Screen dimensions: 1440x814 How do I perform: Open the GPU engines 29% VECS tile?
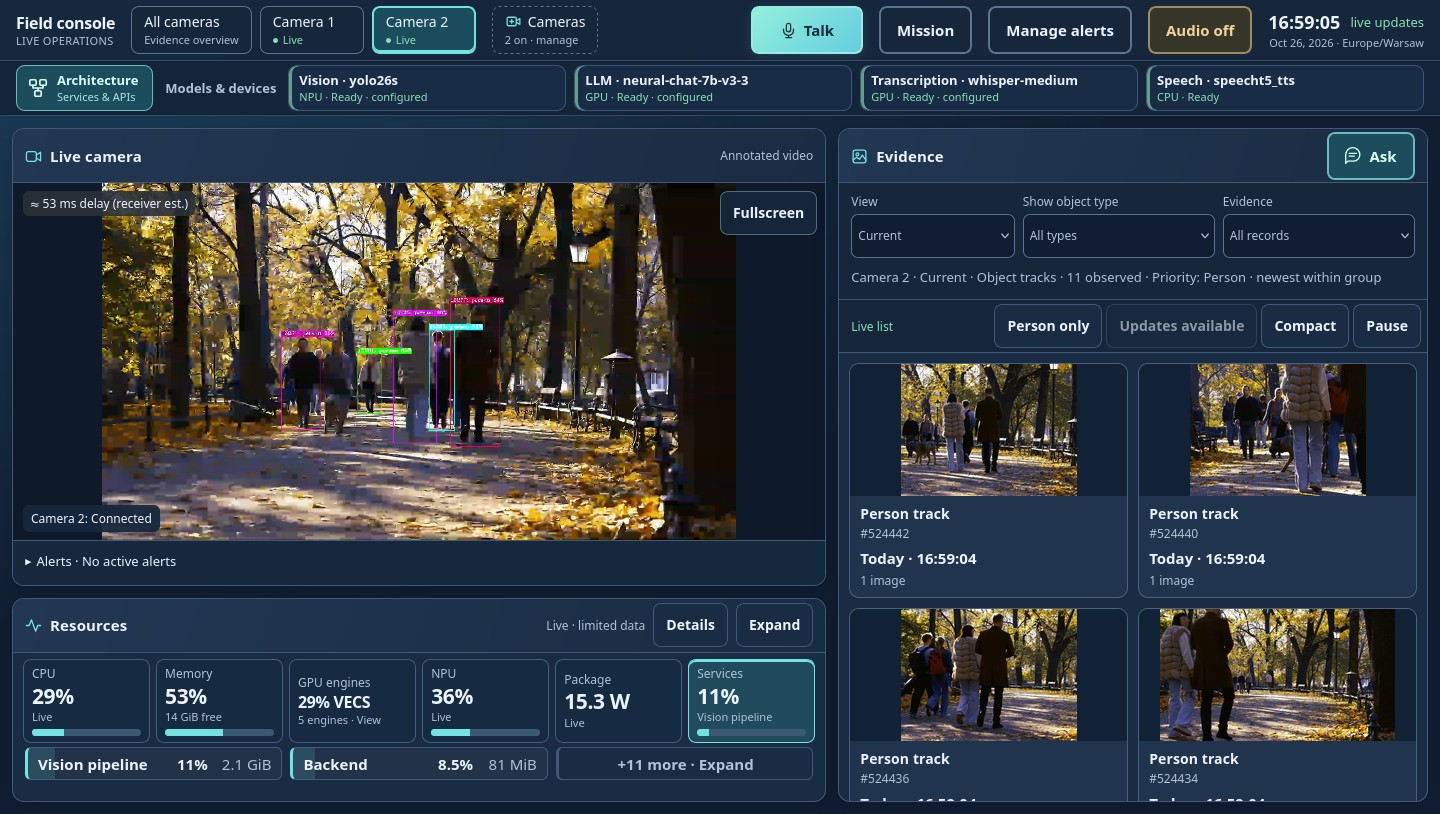pos(352,701)
